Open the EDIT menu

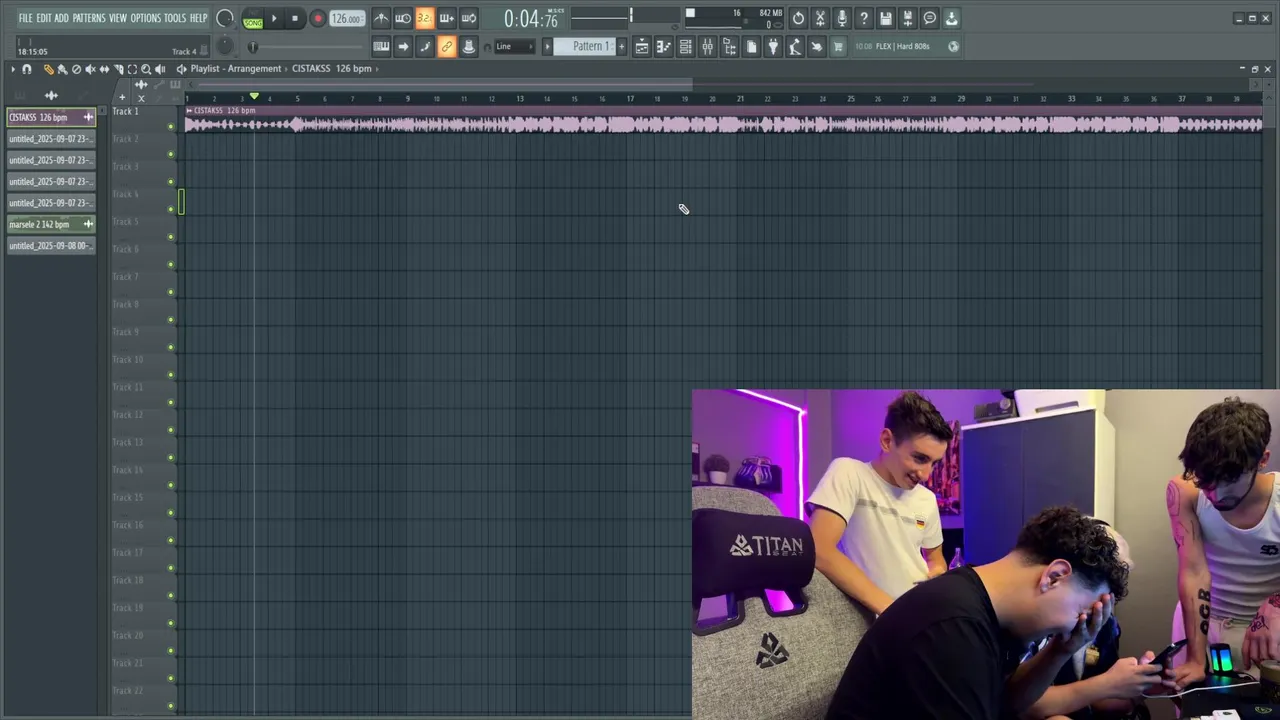click(x=44, y=18)
